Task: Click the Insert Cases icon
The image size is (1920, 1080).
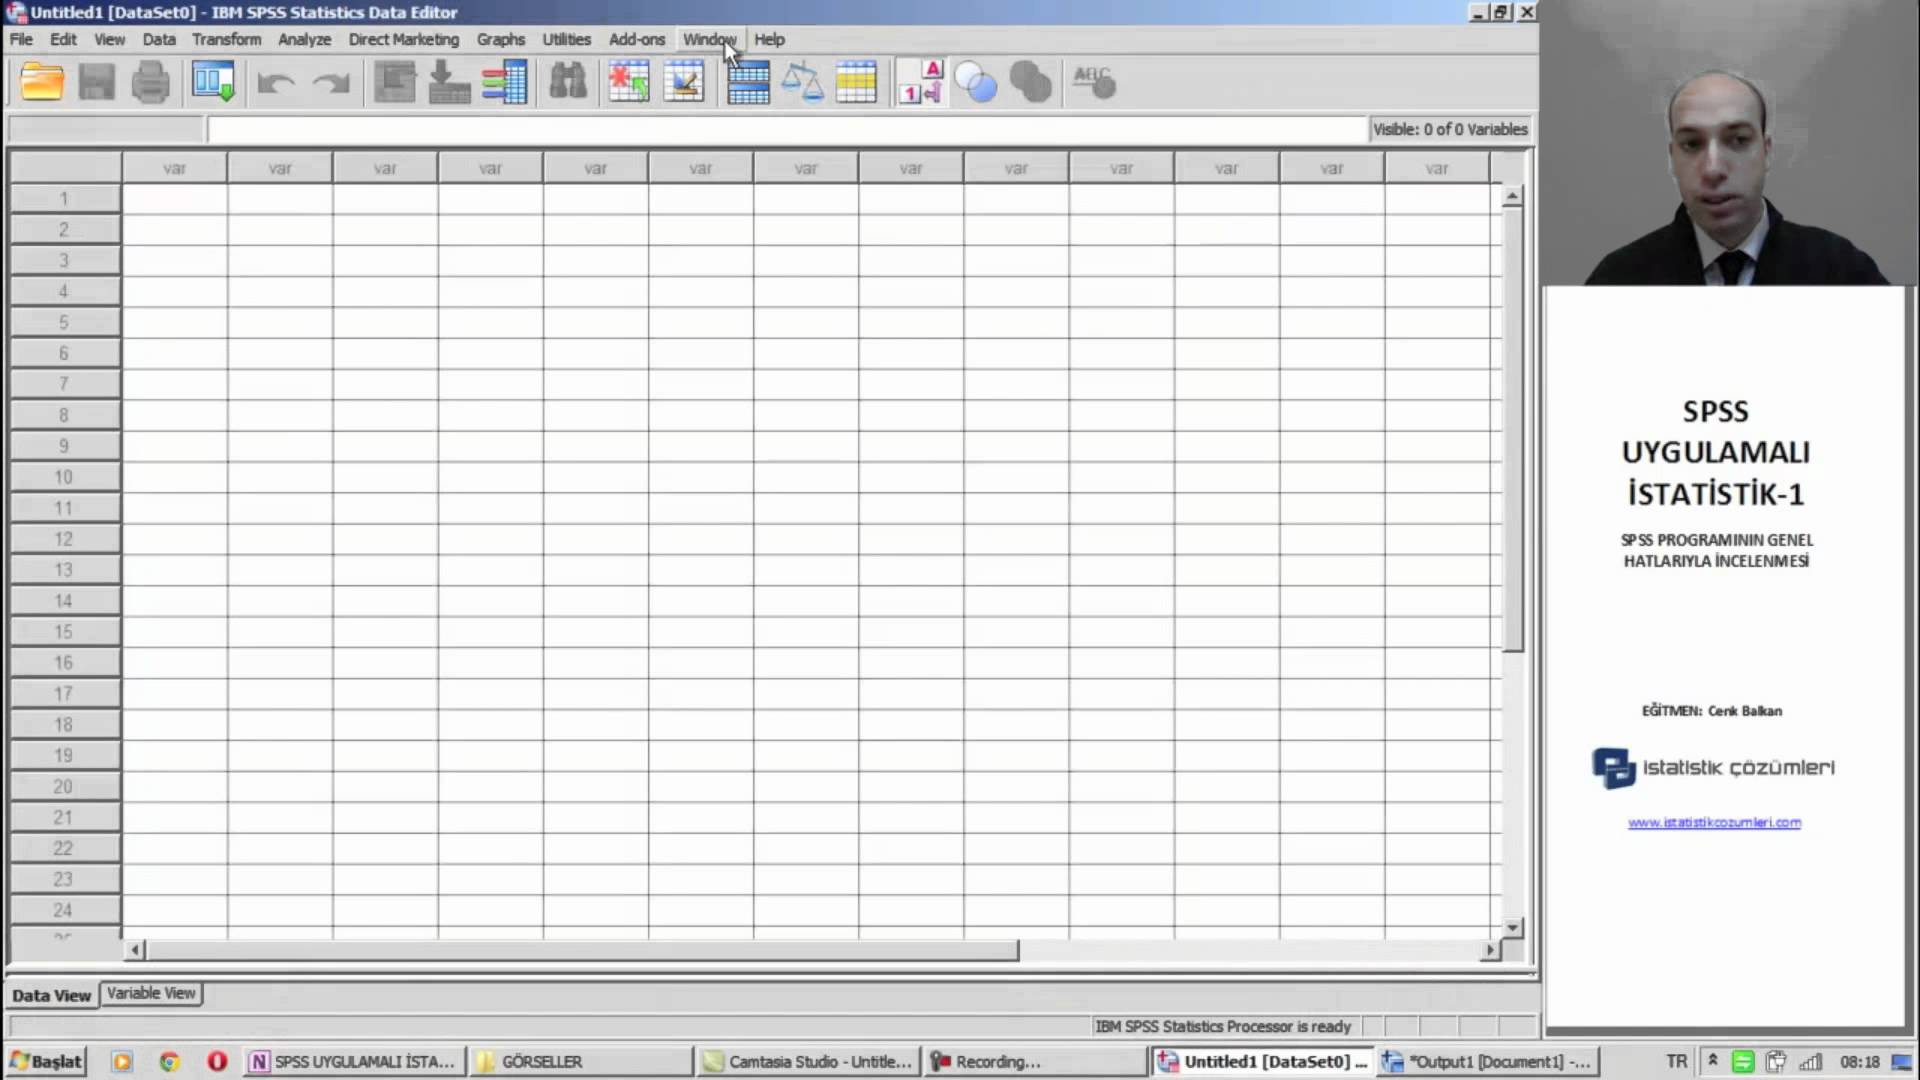Action: [x=629, y=82]
